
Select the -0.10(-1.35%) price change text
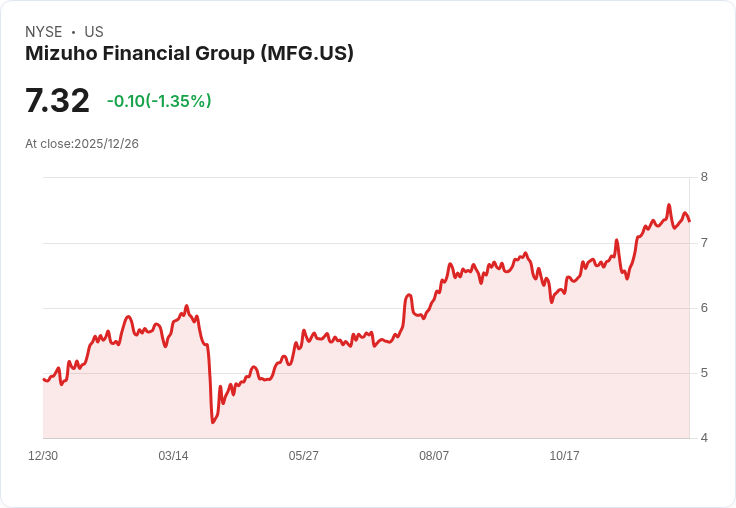pyautogui.click(x=159, y=101)
